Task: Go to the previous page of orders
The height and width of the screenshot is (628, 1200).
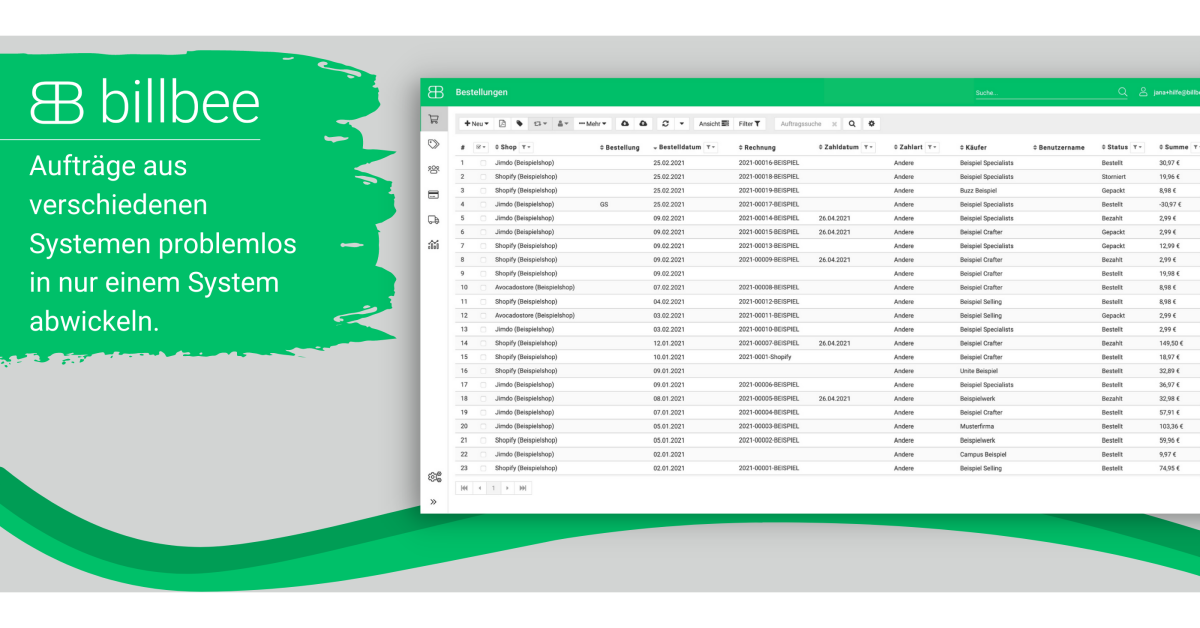Action: tap(479, 488)
